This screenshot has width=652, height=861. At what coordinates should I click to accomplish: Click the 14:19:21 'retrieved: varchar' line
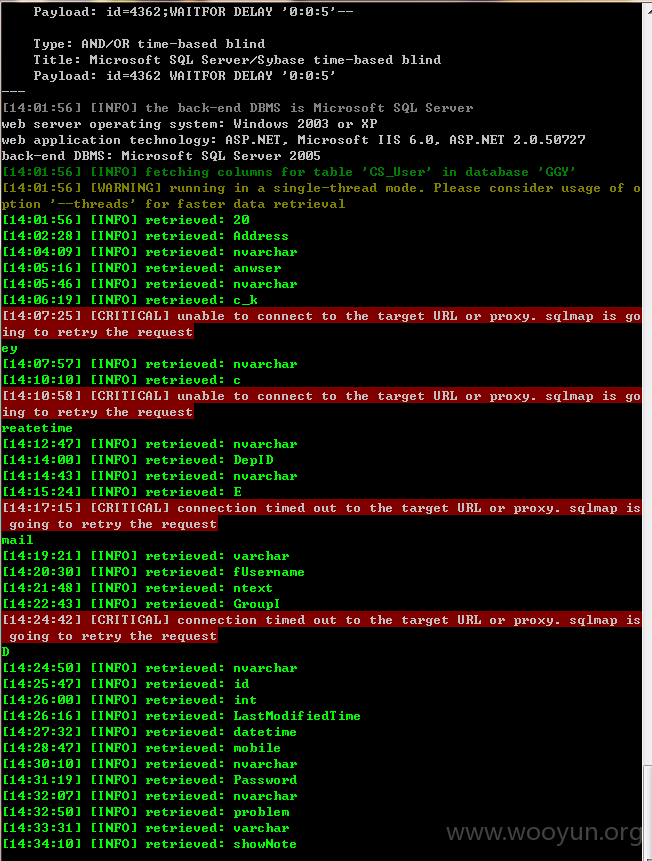(x=145, y=556)
